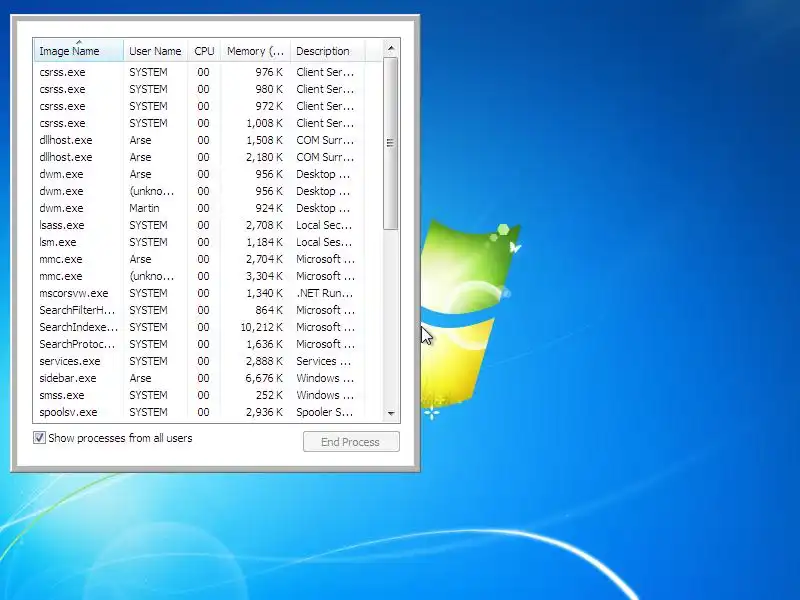Click the 924 K memory value
Viewport: 800px width, 600px height.
tap(269, 208)
